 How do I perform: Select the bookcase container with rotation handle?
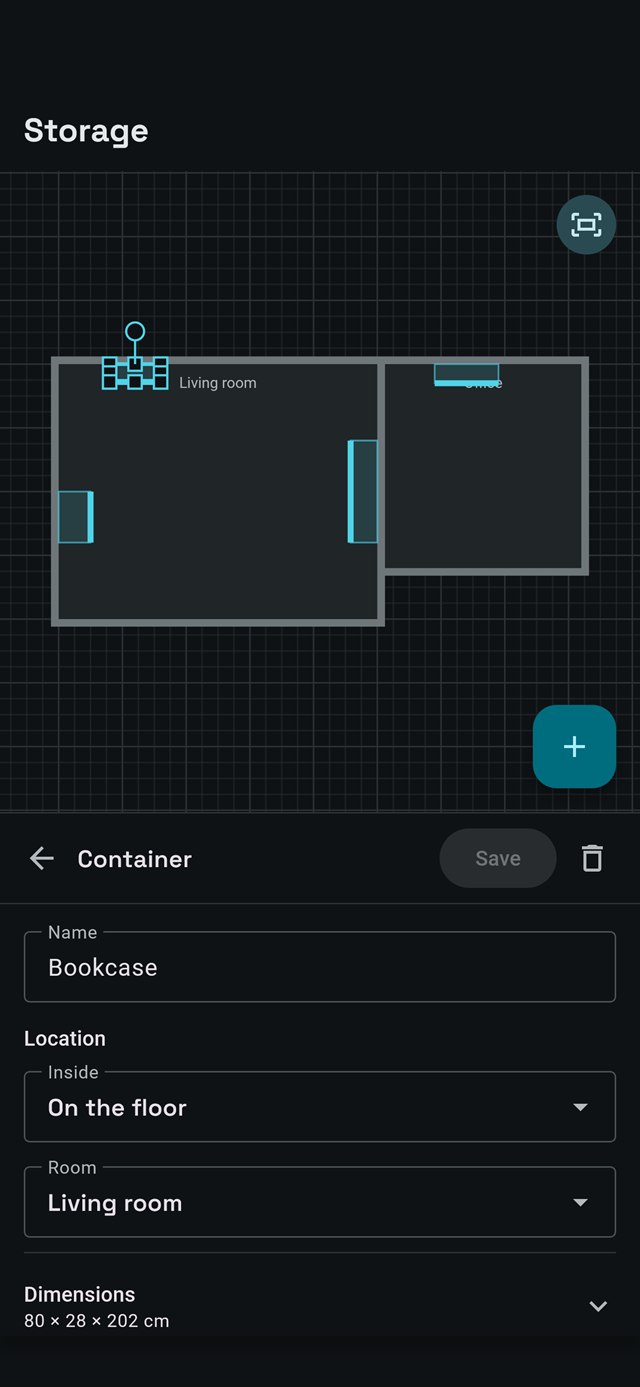pos(135,373)
